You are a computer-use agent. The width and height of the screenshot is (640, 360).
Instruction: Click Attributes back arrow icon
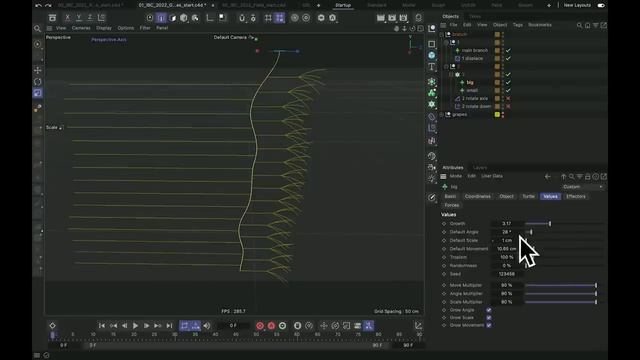pyautogui.click(x=547, y=176)
